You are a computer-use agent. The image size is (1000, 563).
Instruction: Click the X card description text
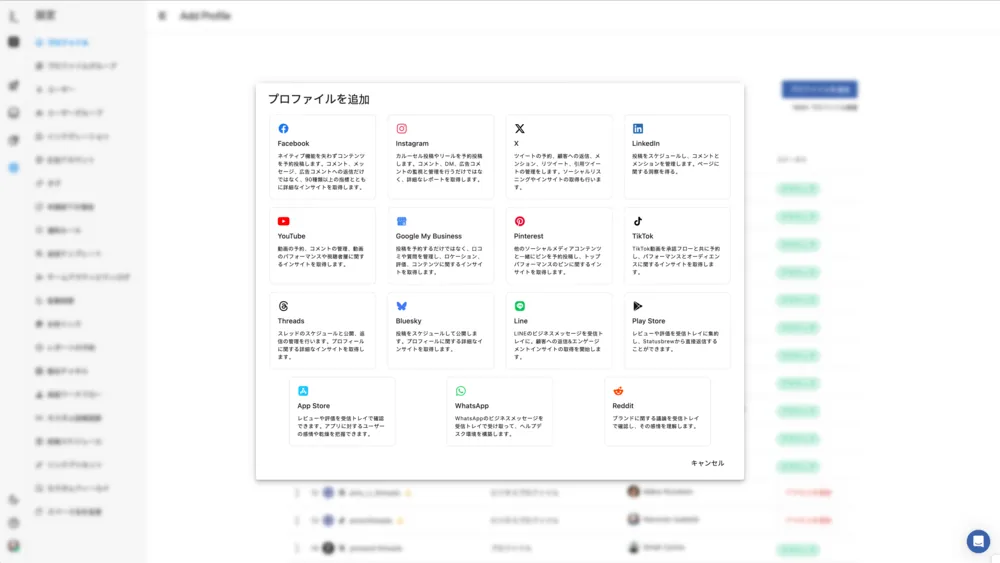557,172
